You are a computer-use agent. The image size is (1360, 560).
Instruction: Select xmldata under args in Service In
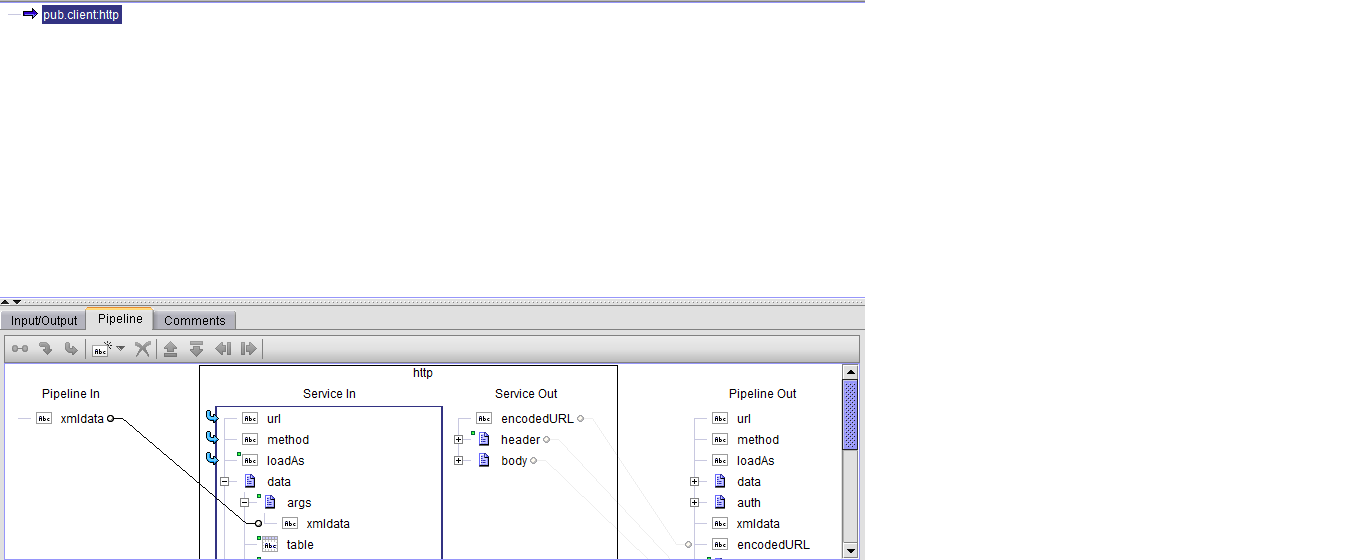pos(328,524)
